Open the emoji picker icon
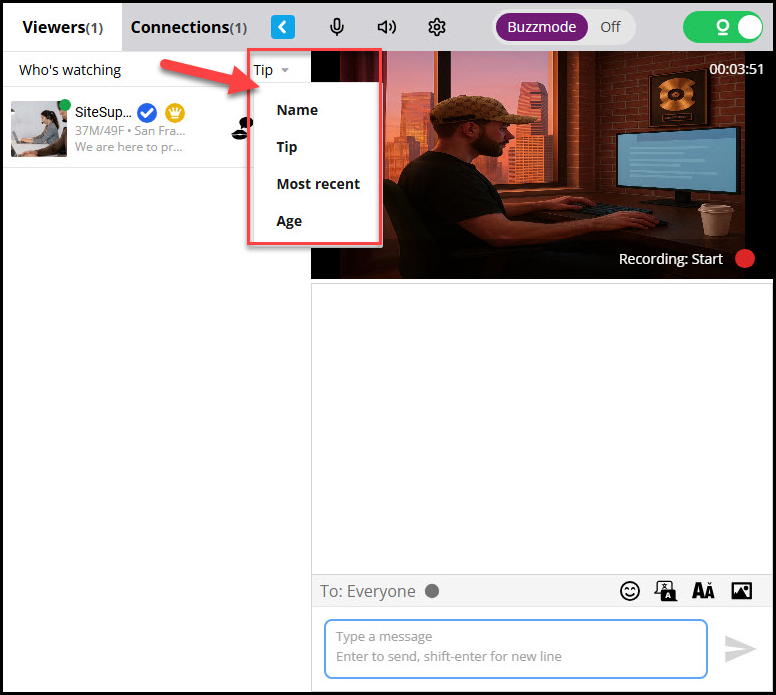 (x=630, y=591)
